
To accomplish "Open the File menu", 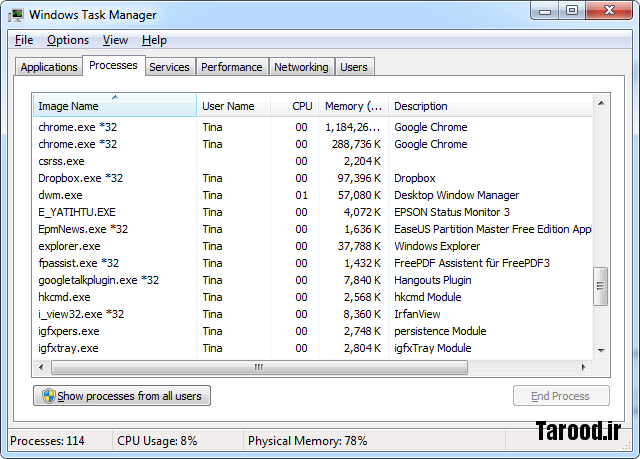I will click(x=24, y=40).
